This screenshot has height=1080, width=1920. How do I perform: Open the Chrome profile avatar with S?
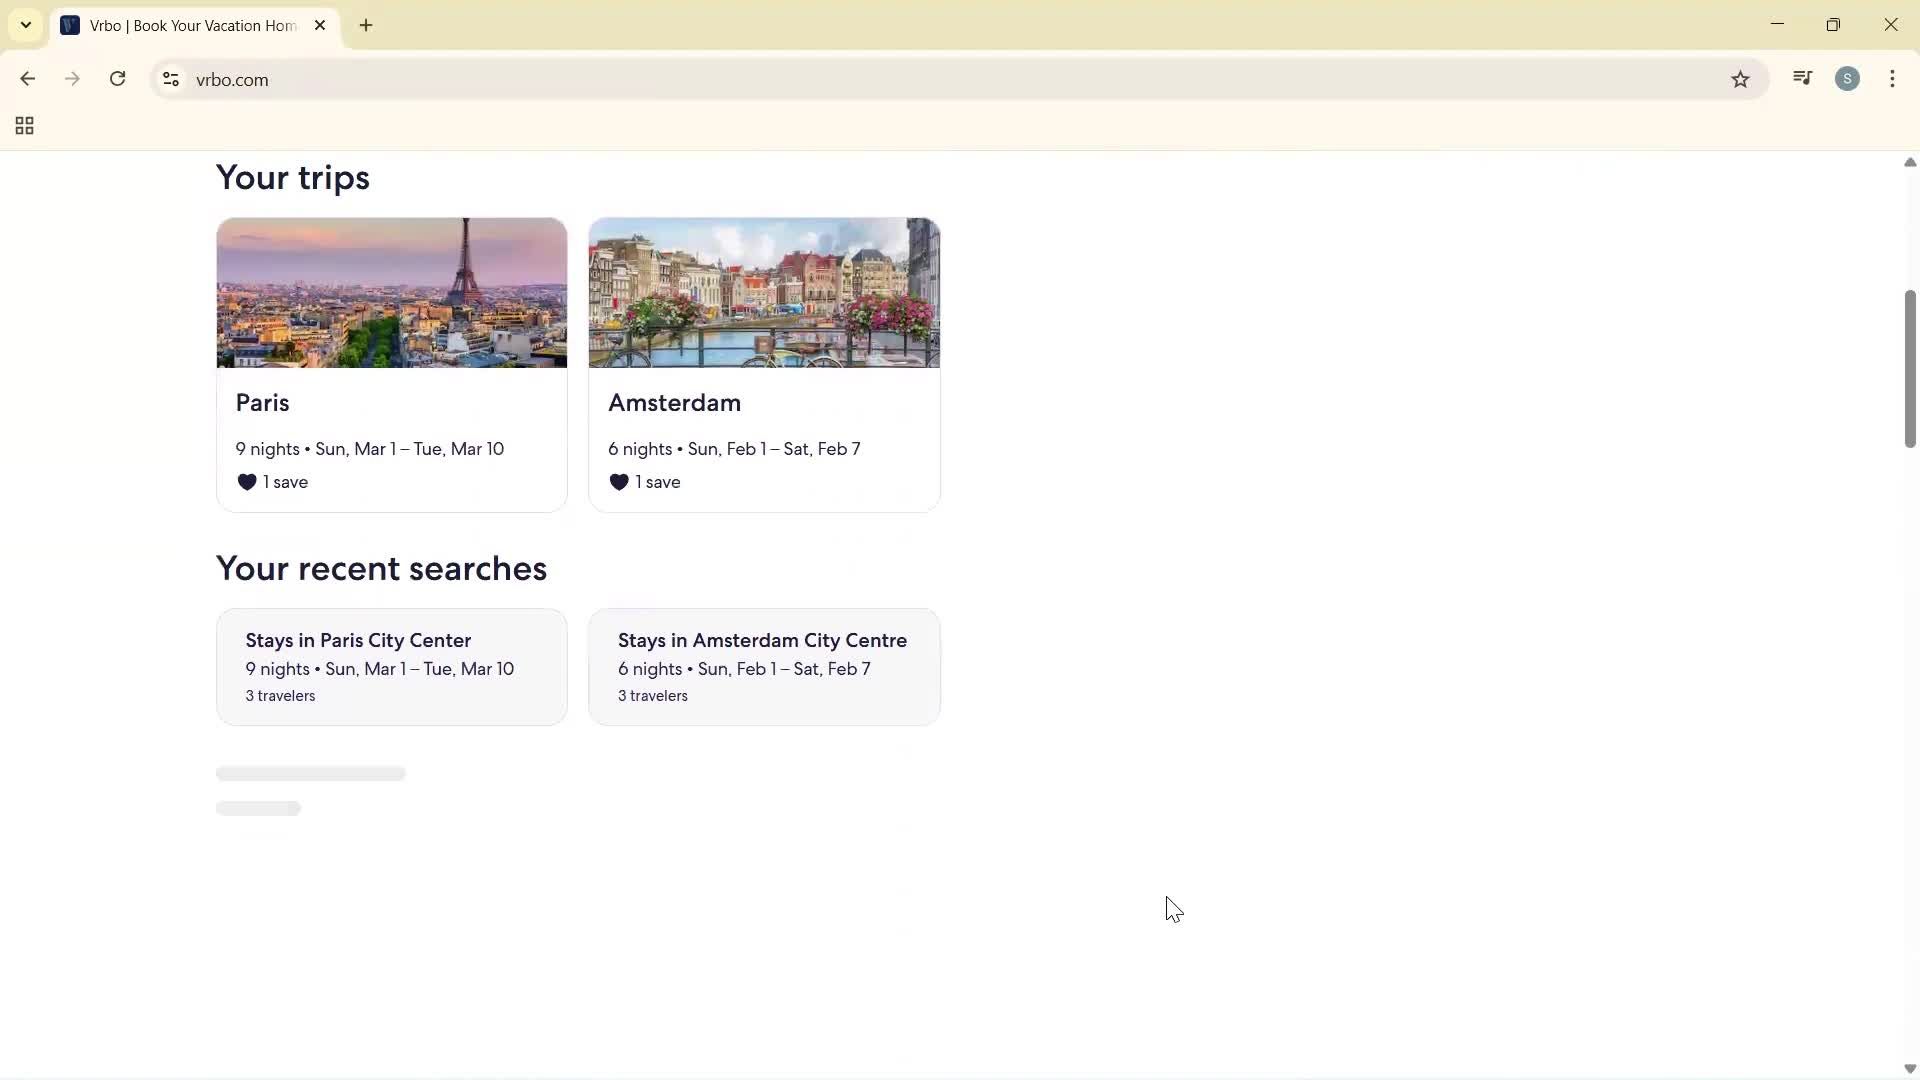point(1849,78)
